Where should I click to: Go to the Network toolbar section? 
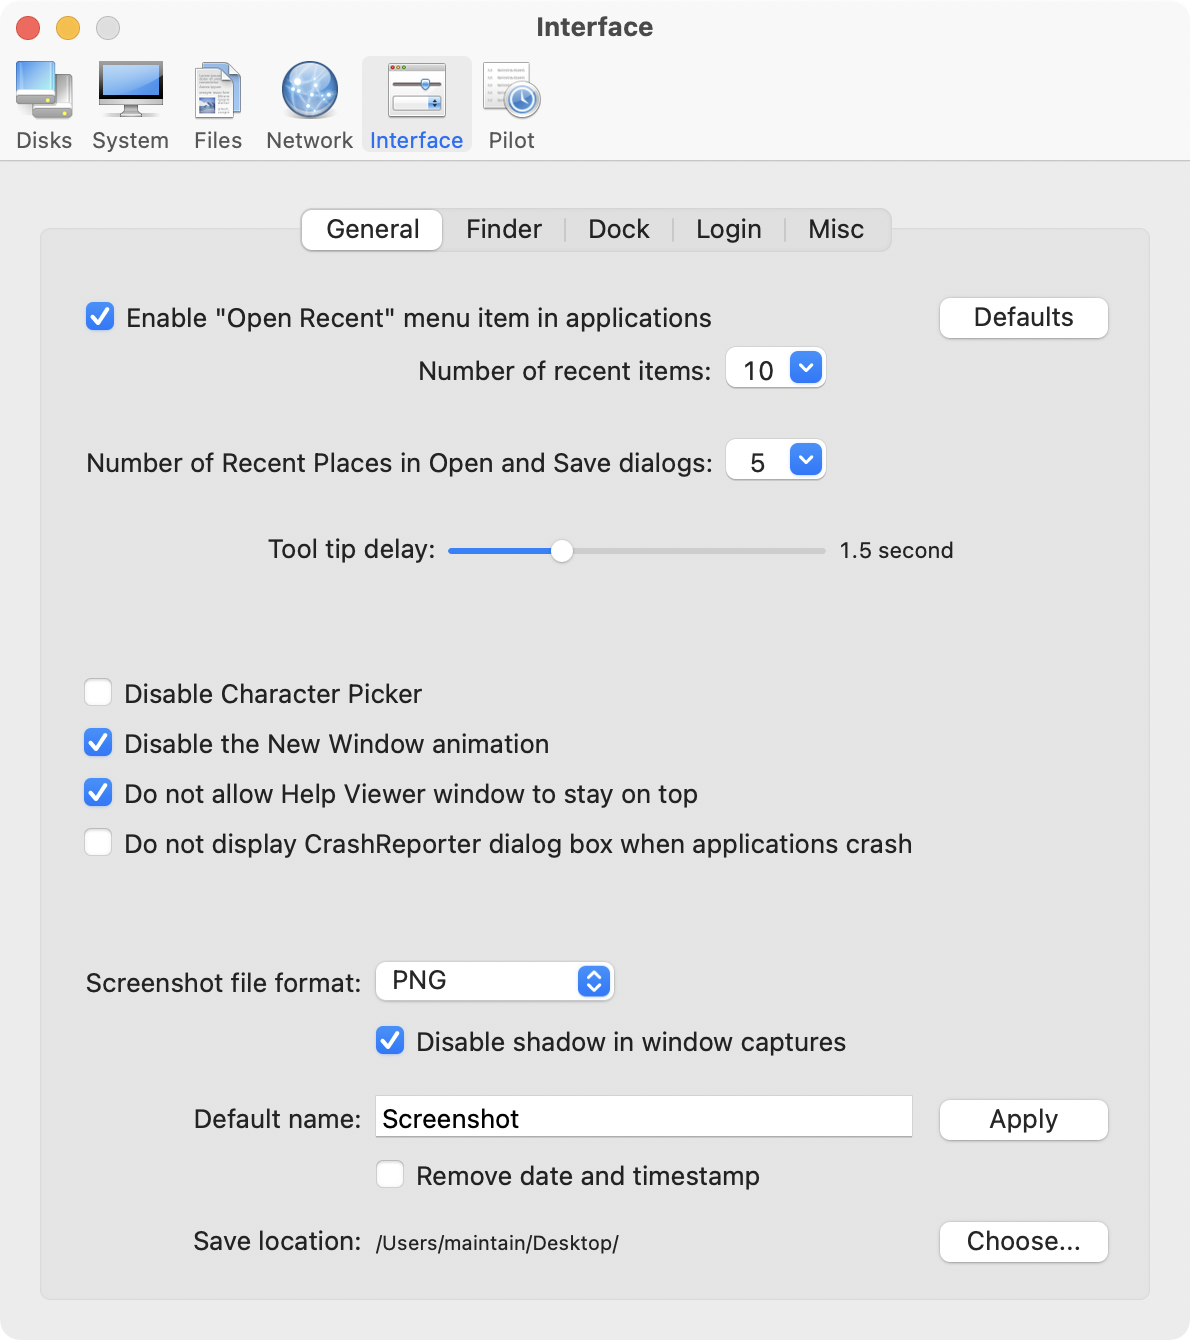pyautogui.click(x=309, y=105)
